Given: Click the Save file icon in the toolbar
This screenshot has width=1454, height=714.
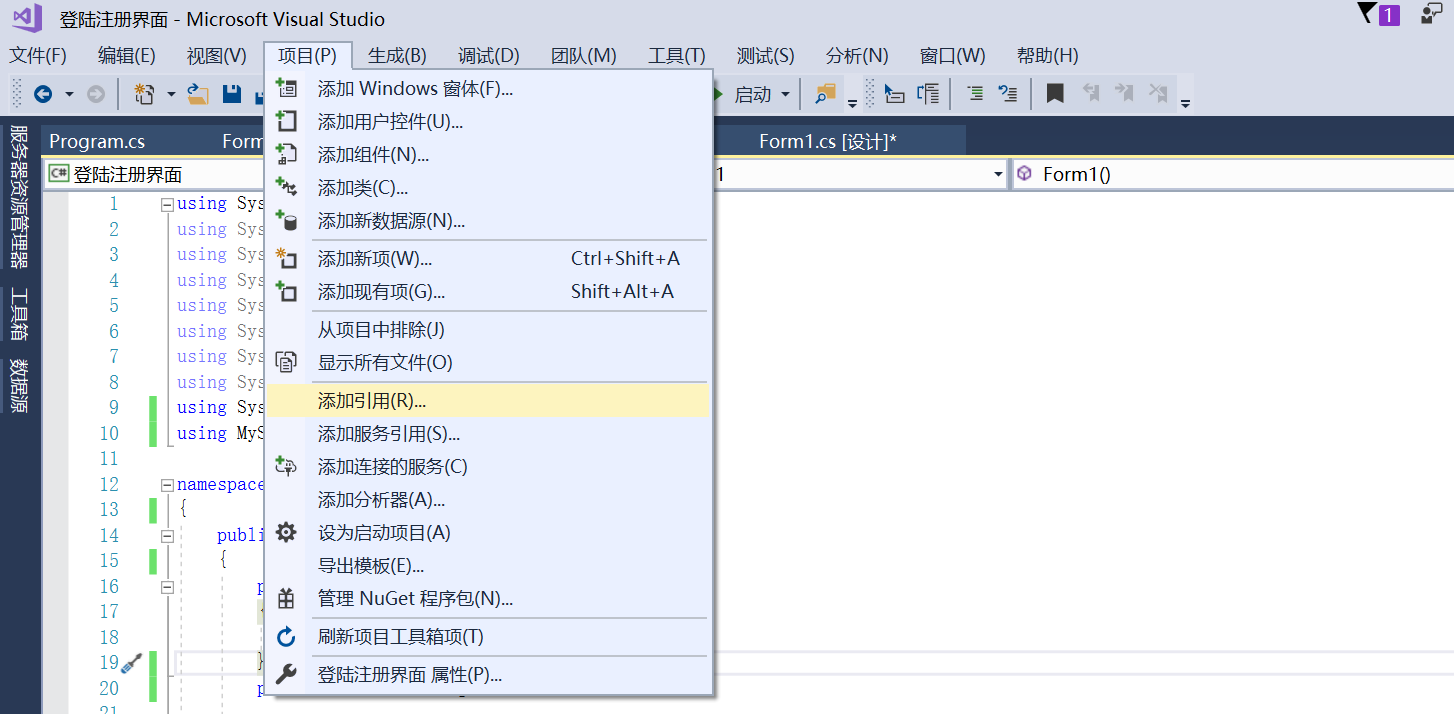Looking at the screenshot, I should [230, 93].
